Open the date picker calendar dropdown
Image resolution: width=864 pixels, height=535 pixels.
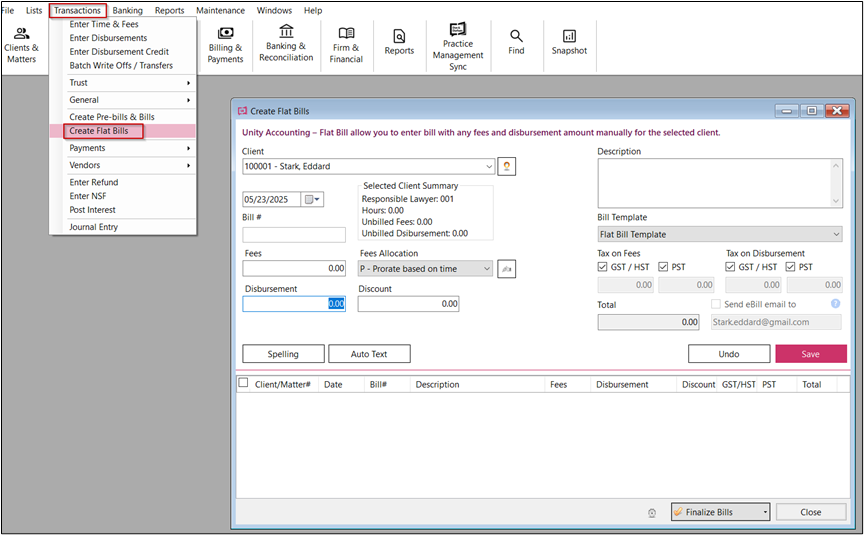point(312,199)
